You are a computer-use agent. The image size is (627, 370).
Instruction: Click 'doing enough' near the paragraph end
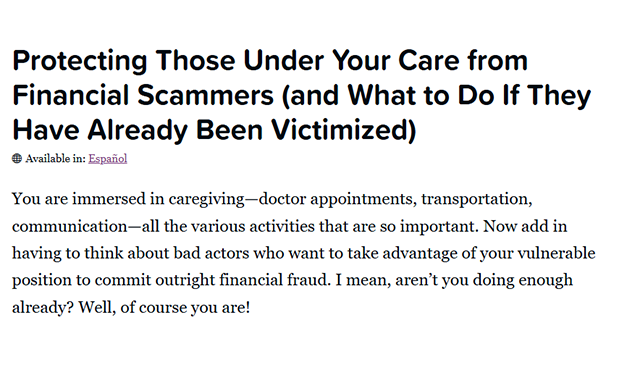click(x=523, y=280)
